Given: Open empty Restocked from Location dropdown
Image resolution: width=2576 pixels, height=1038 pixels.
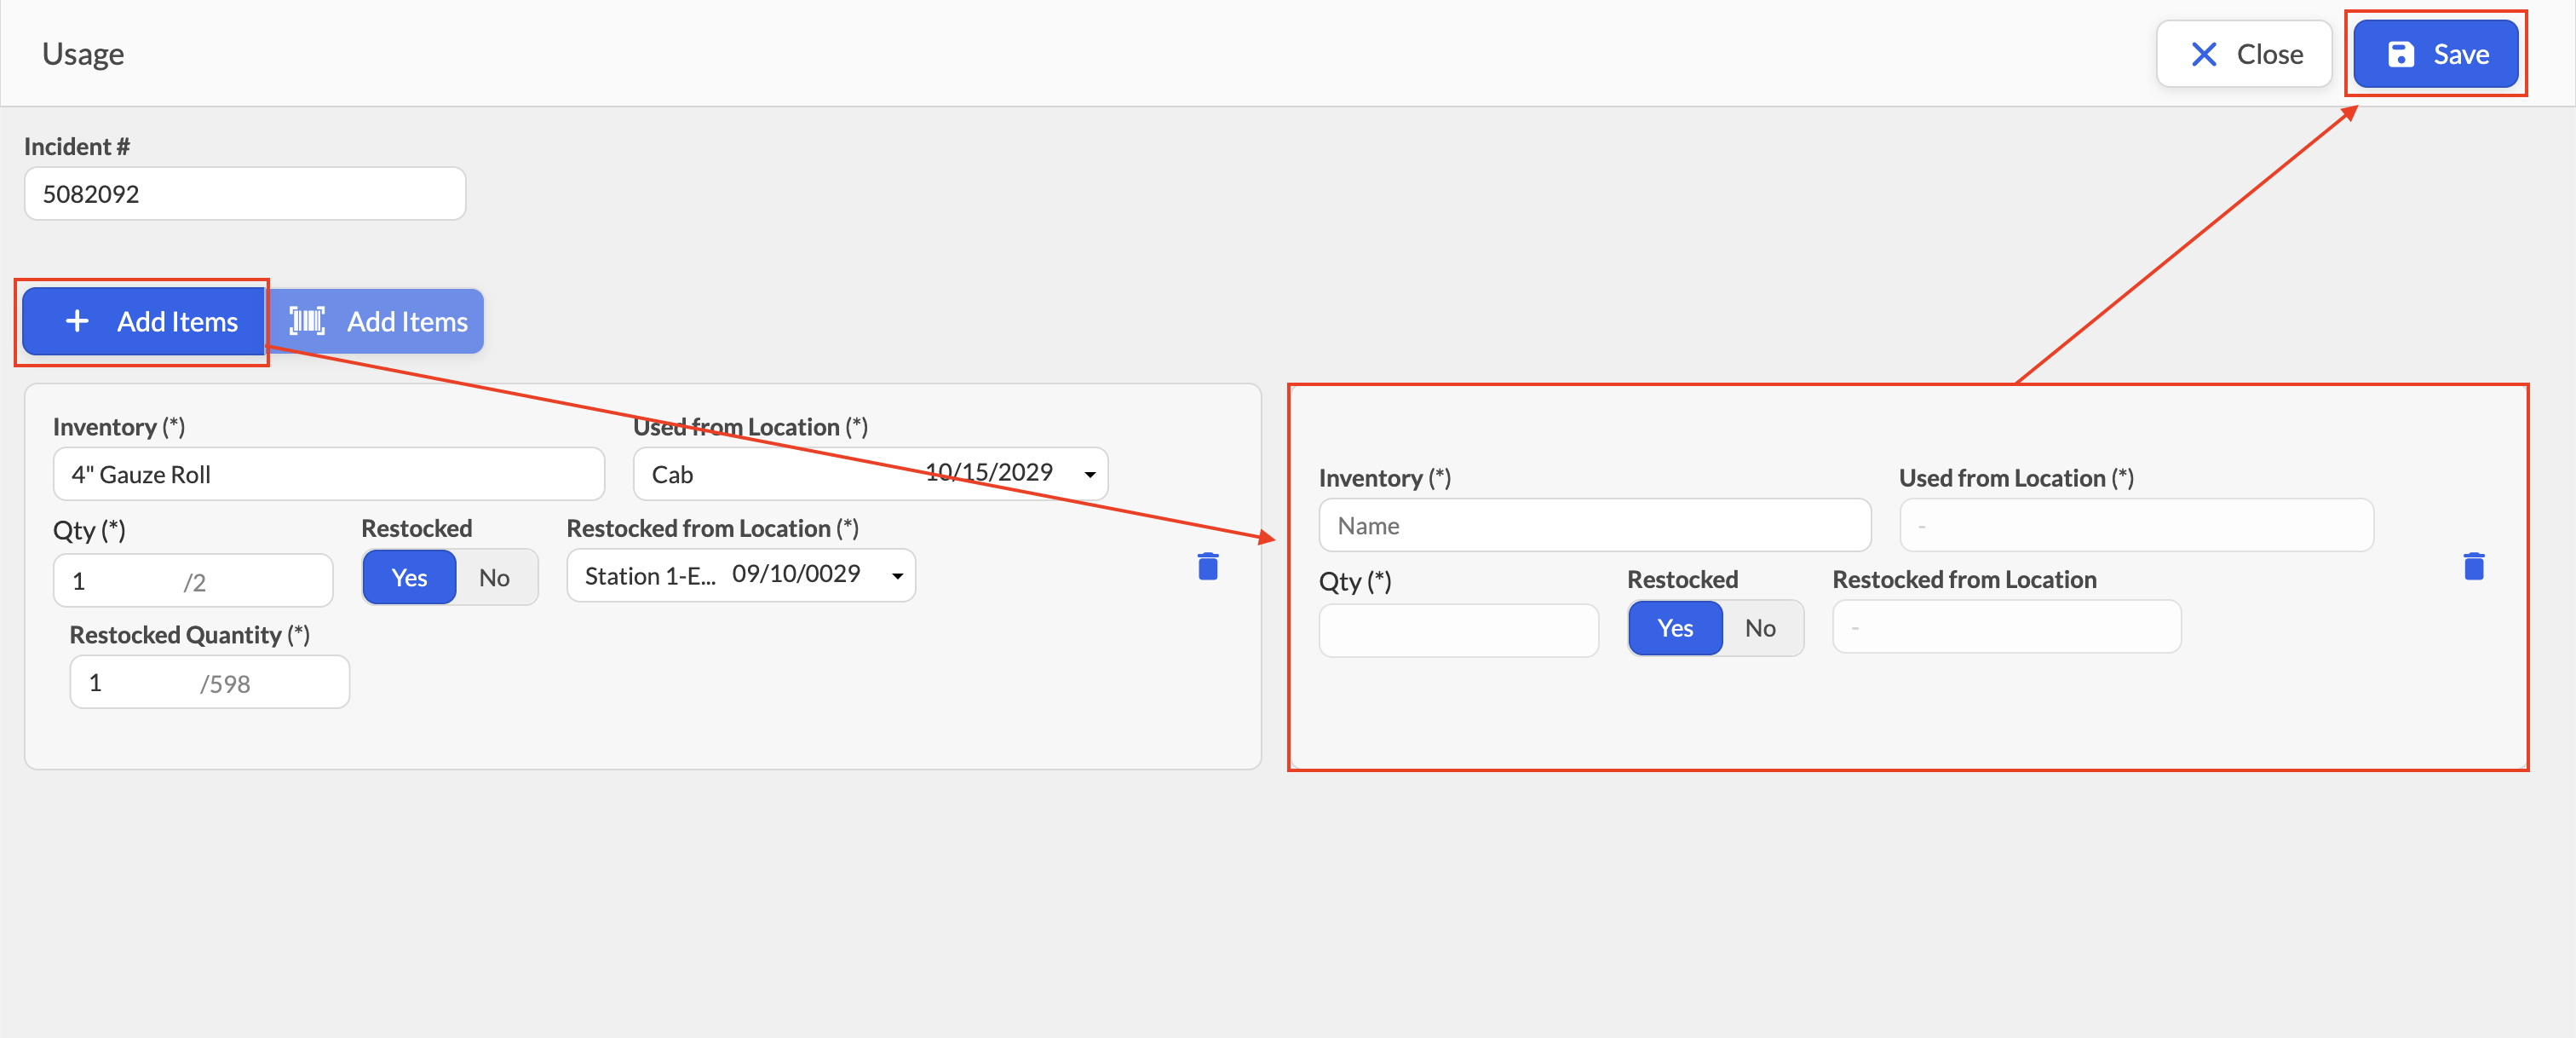Looking at the screenshot, I should click(2007, 627).
